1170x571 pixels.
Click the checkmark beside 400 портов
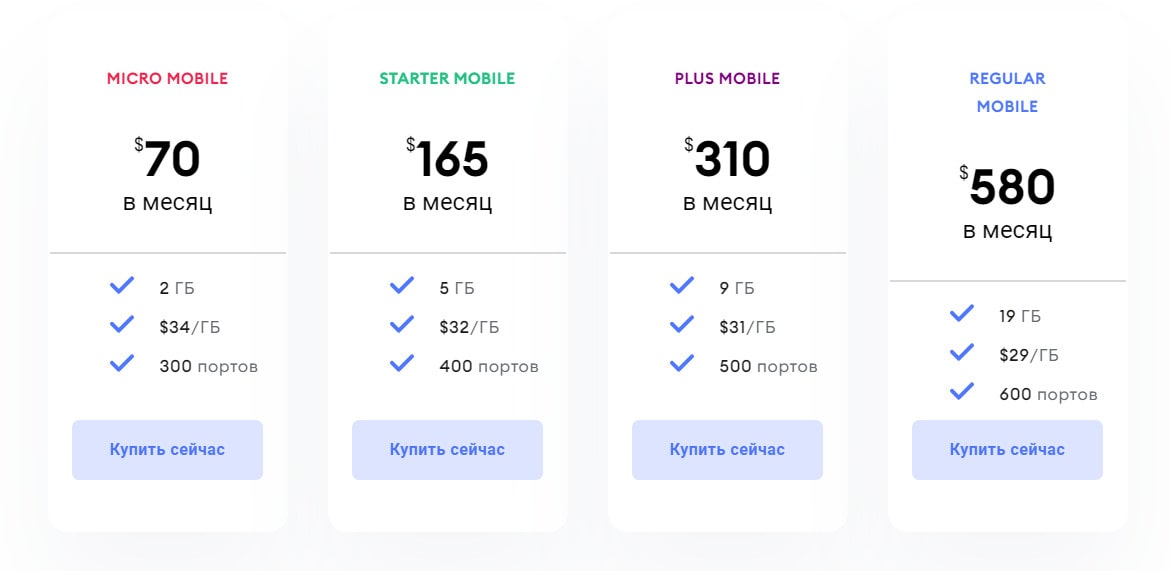click(401, 363)
